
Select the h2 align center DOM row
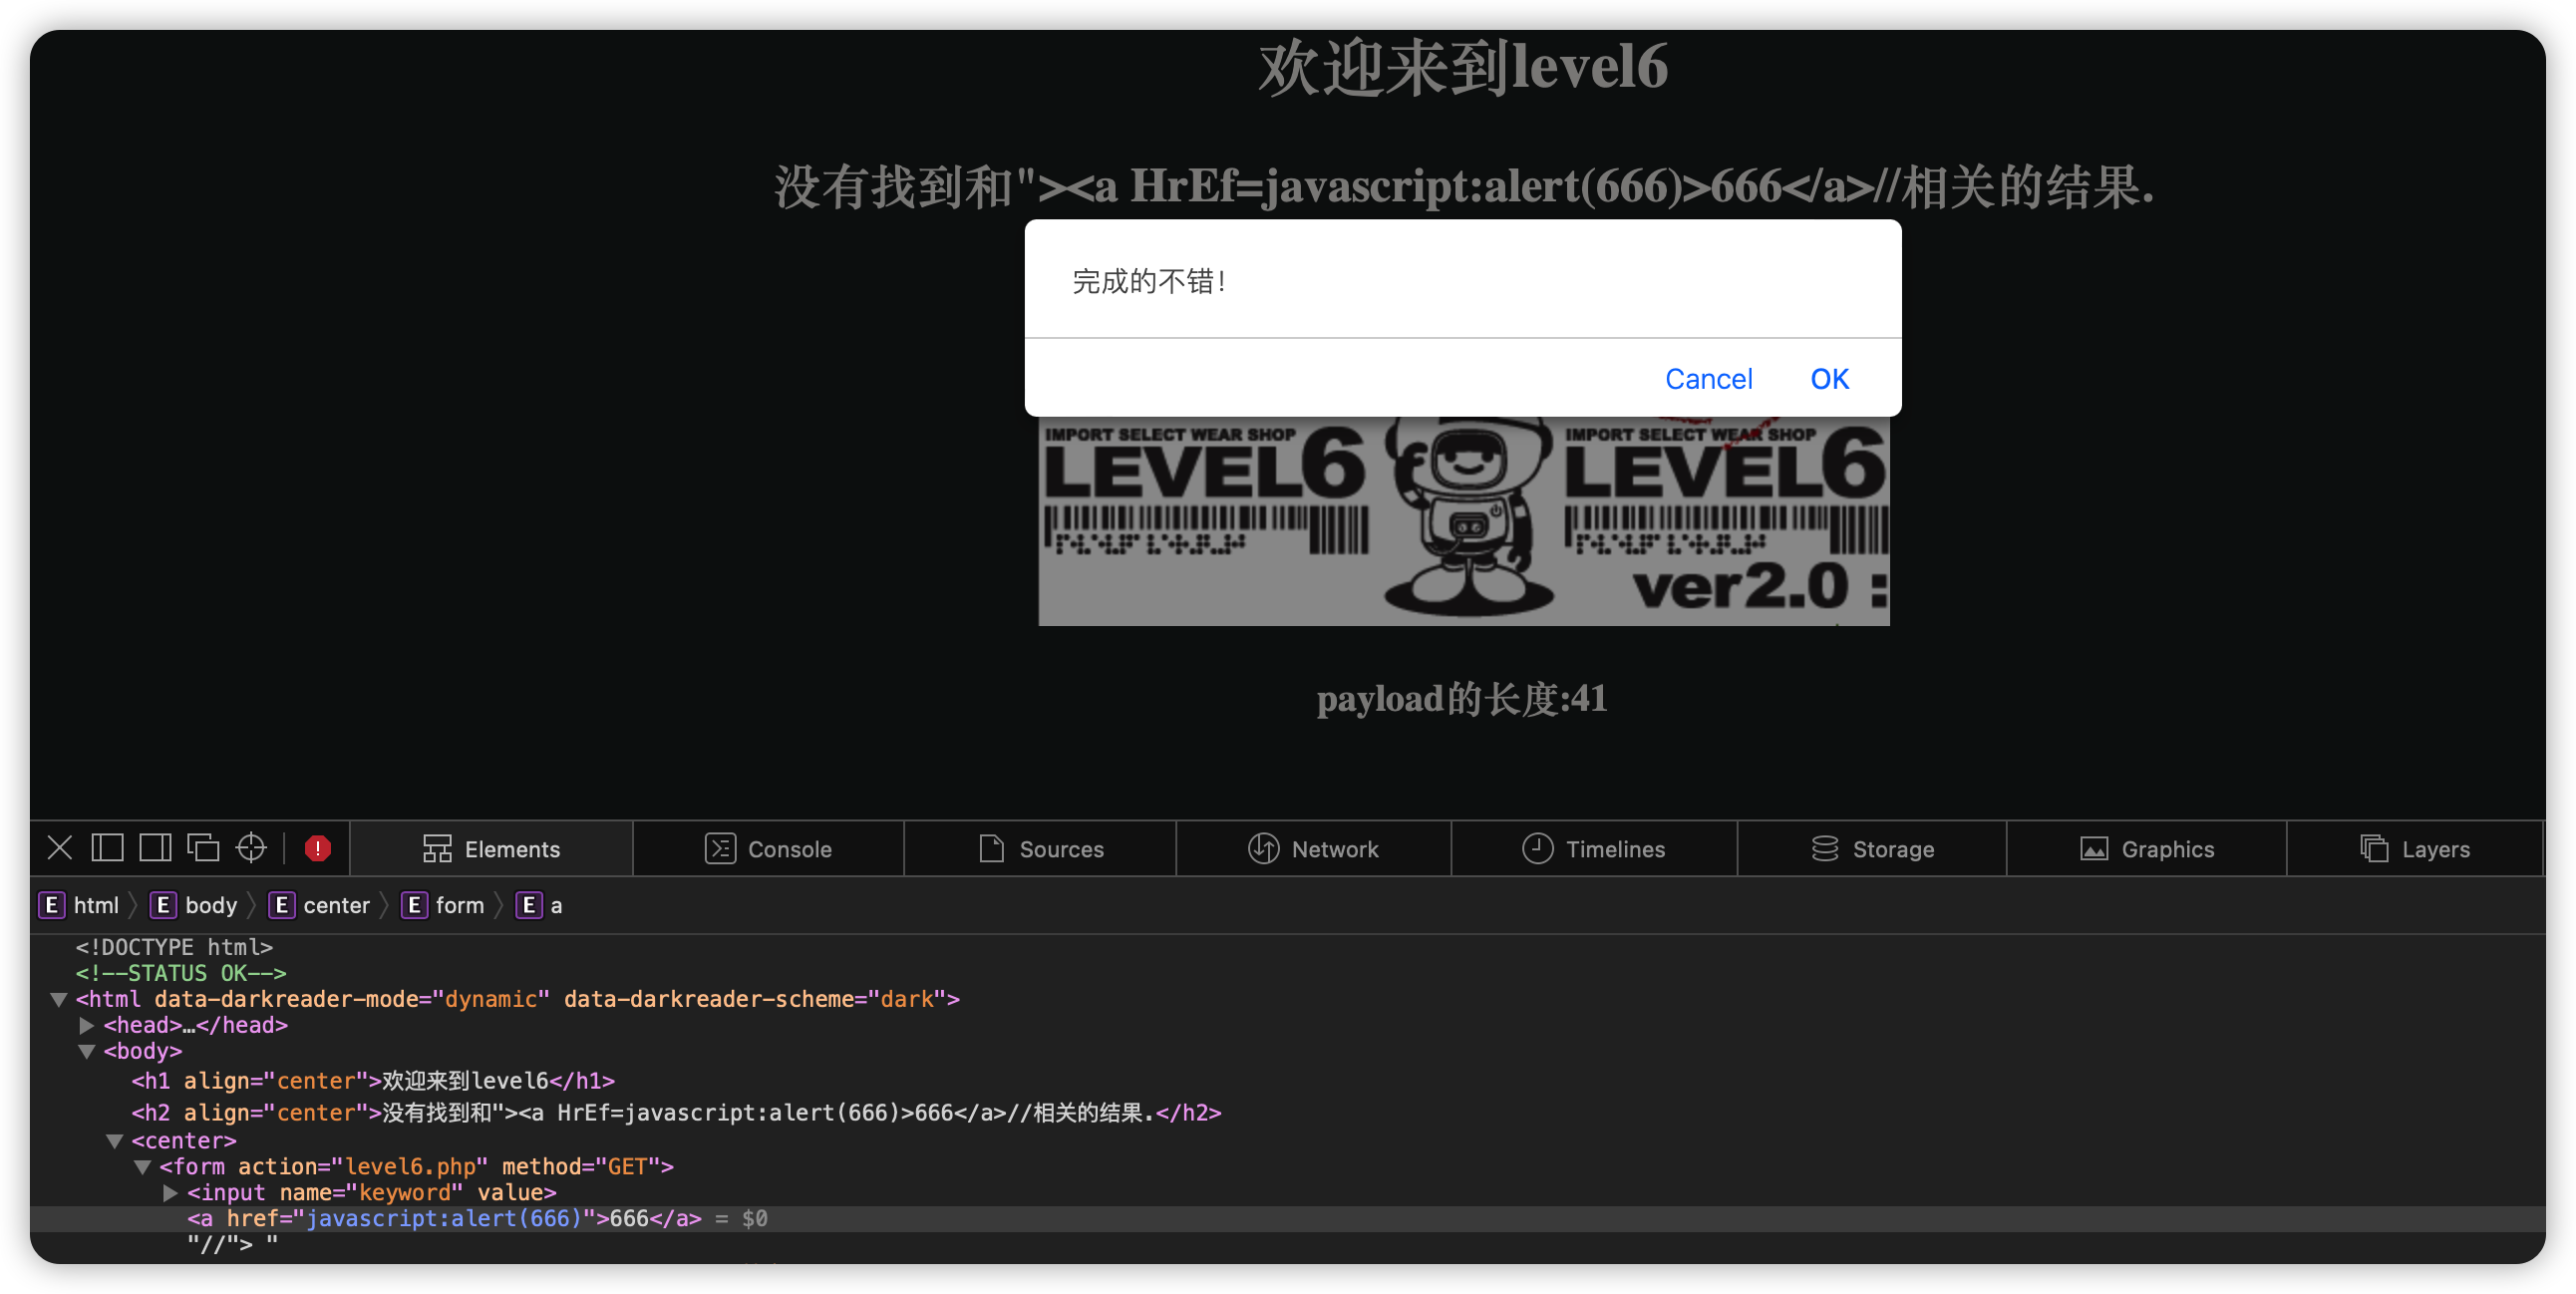coord(676,1113)
